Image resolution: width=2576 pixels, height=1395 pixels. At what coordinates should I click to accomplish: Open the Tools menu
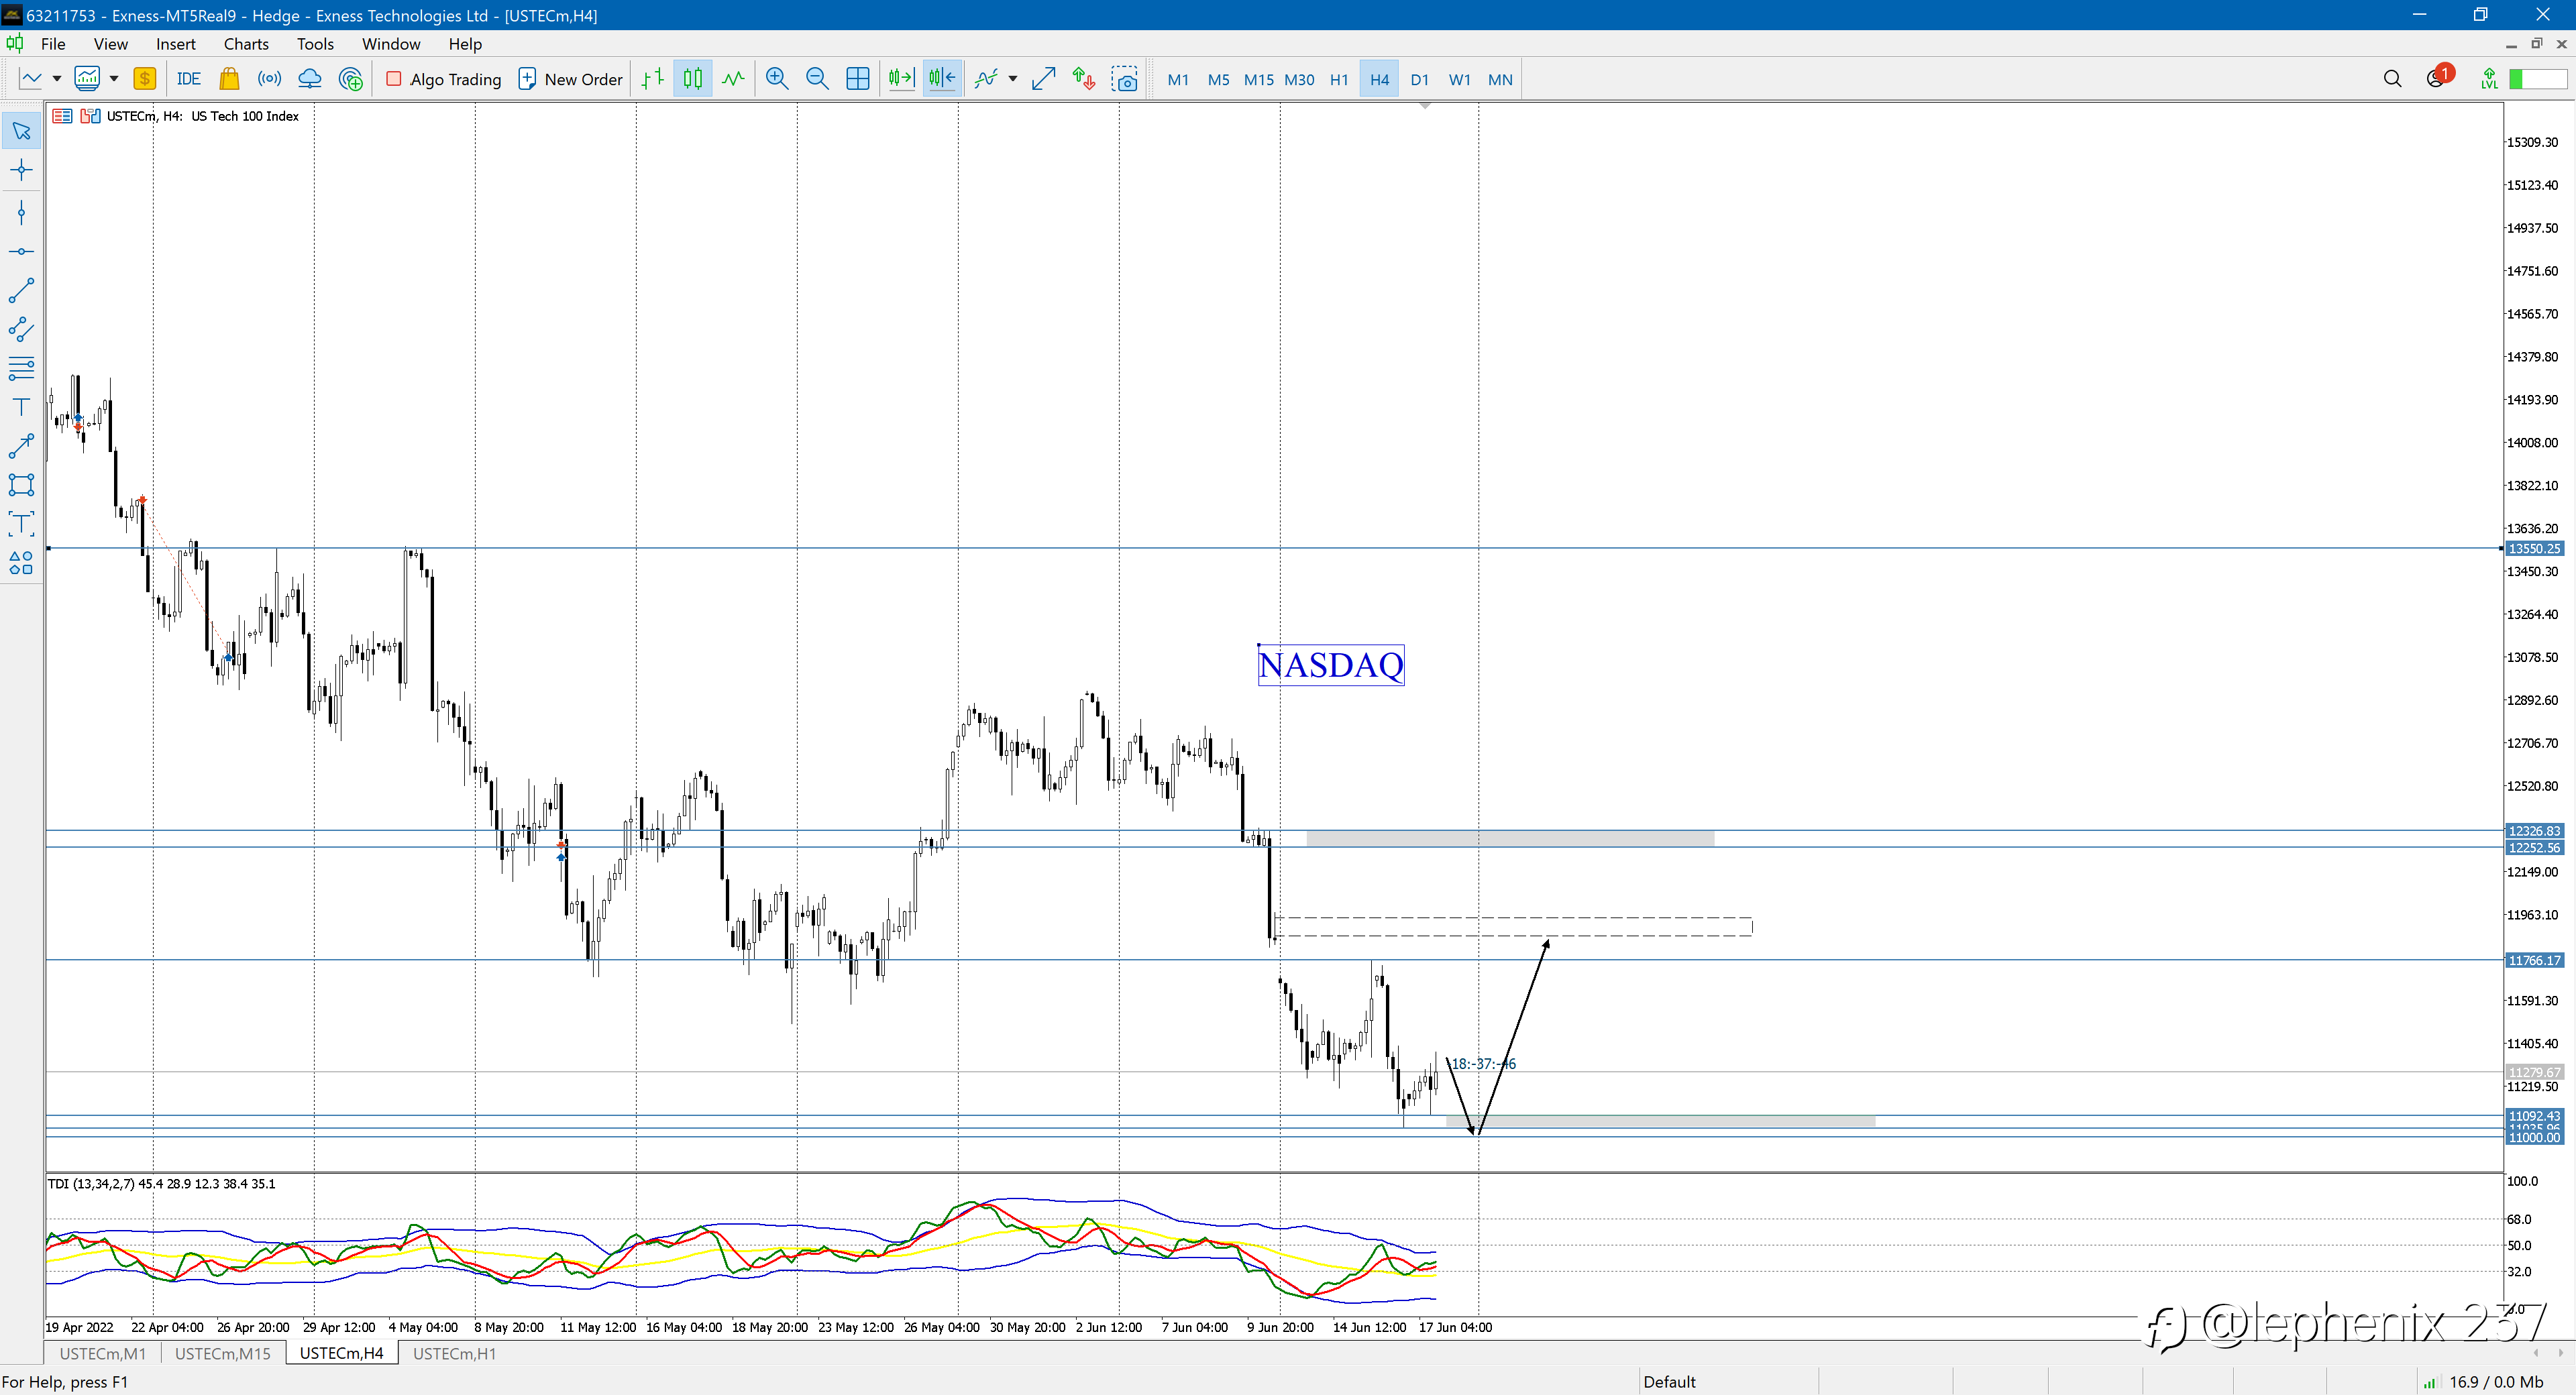315,44
